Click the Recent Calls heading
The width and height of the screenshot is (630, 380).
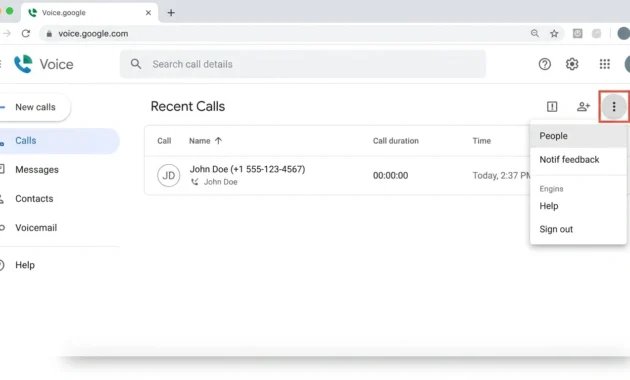pos(188,106)
